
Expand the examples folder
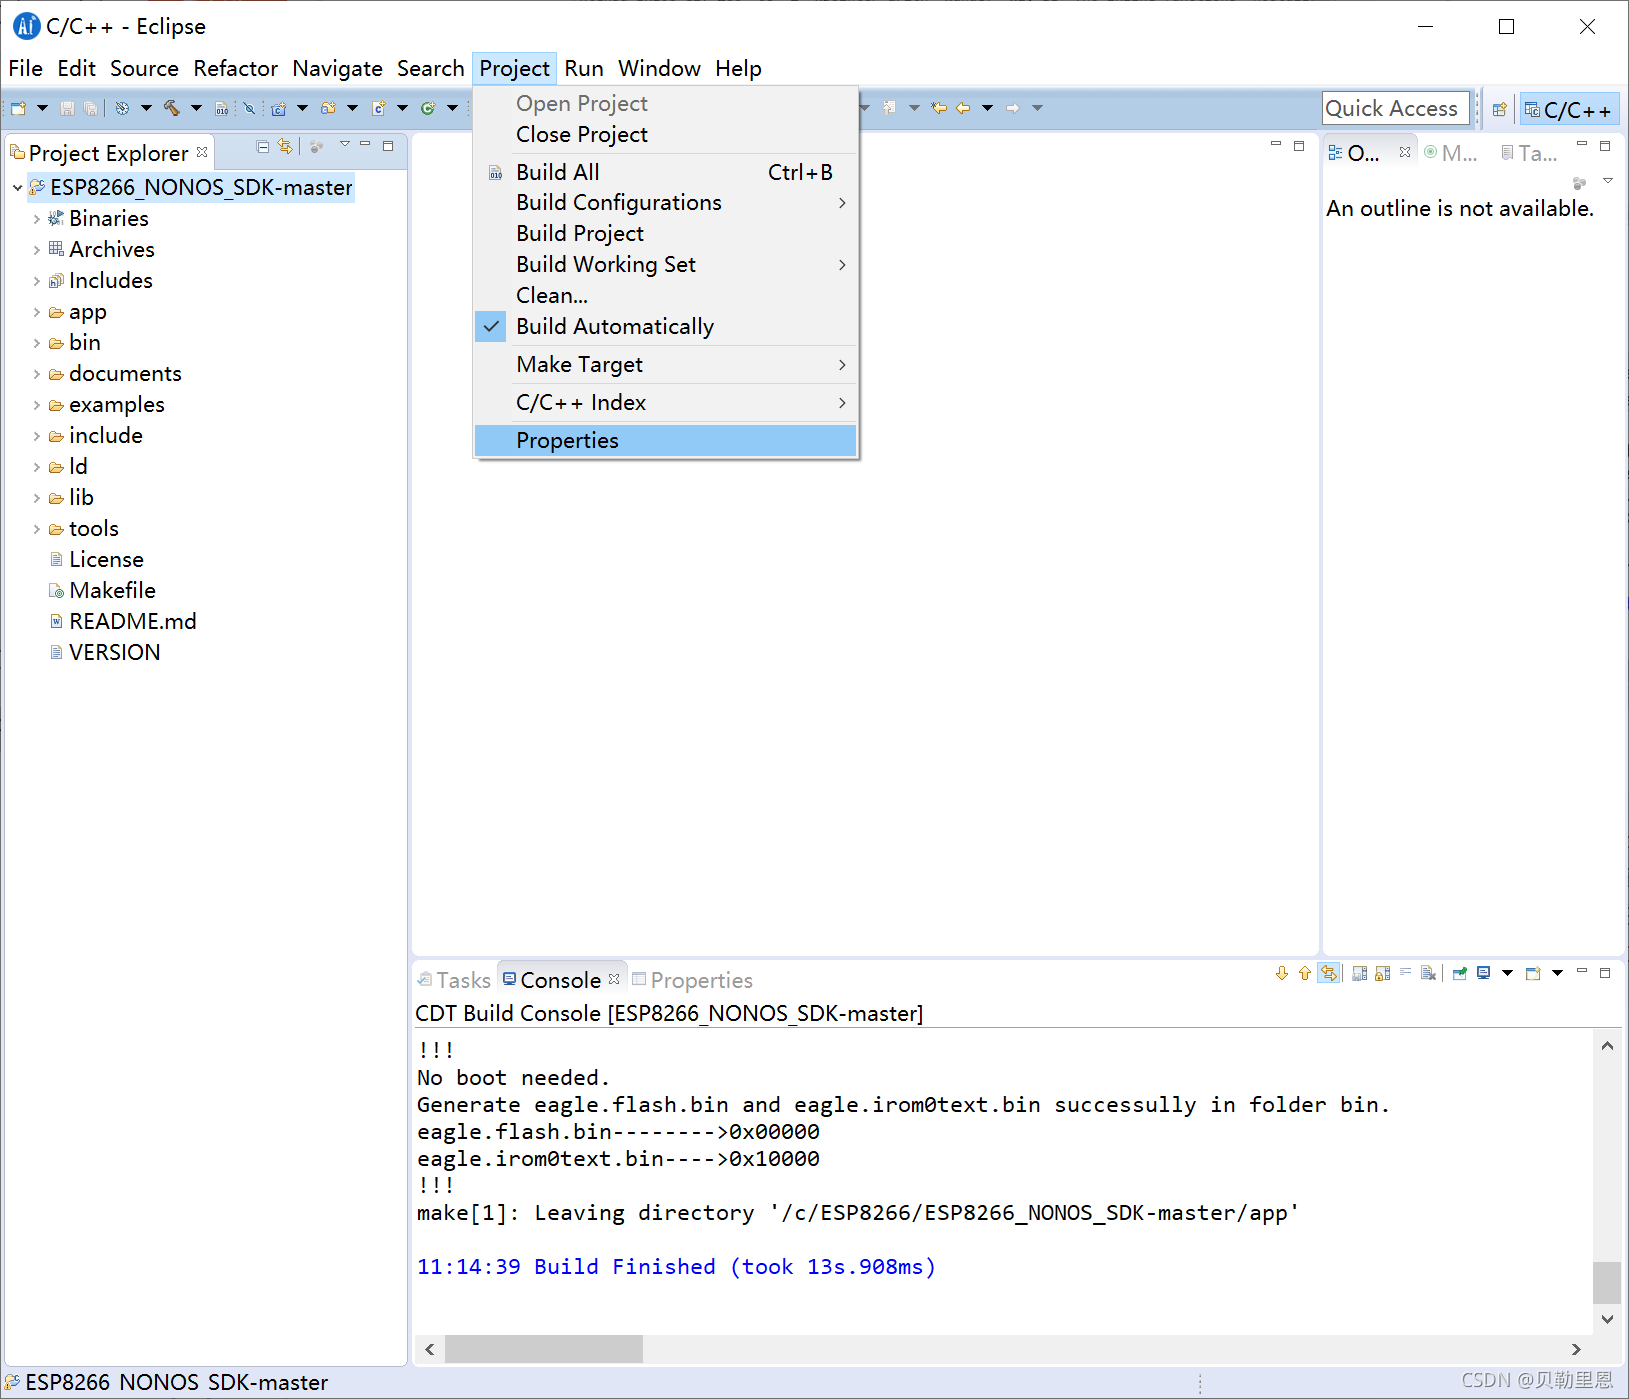point(37,405)
